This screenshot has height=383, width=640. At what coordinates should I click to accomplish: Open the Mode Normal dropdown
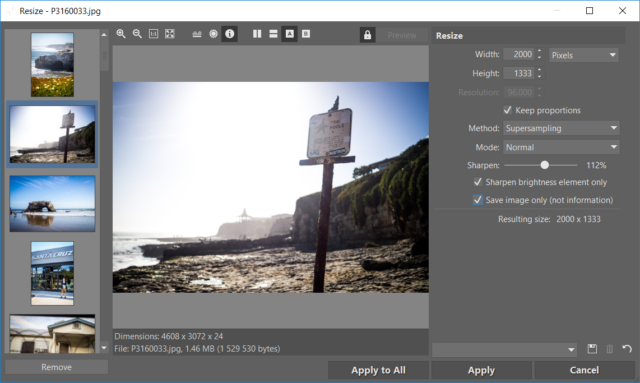tap(561, 147)
